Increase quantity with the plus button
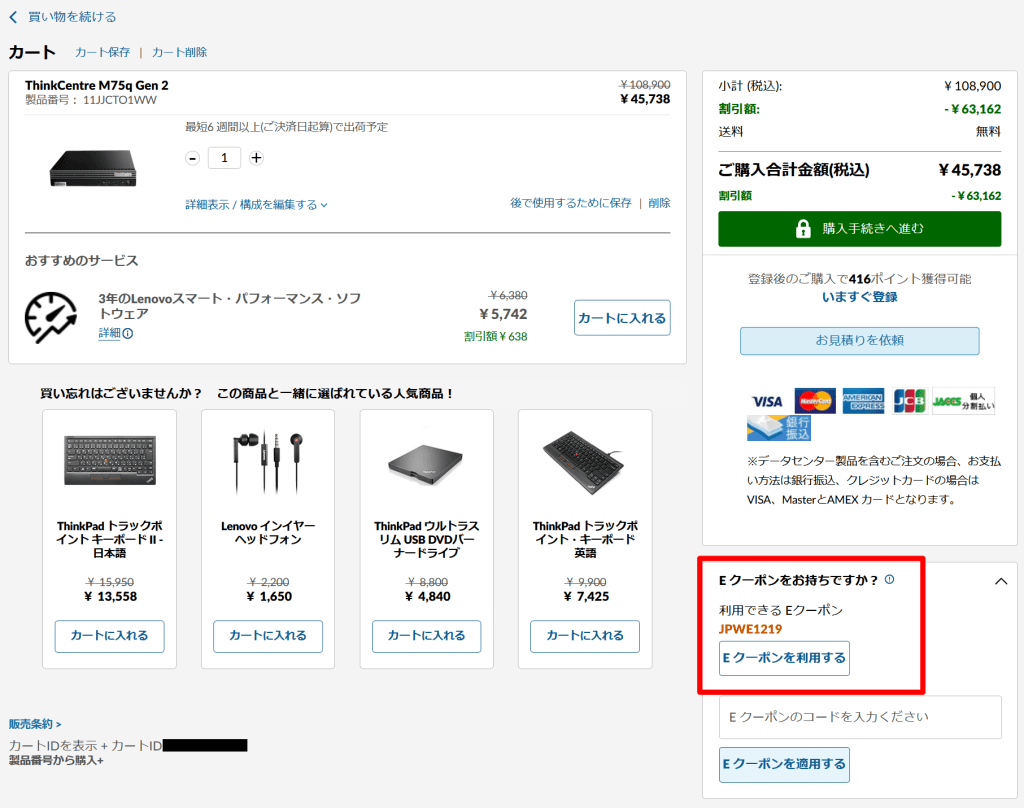This screenshot has height=808, width=1024. [x=256, y=158]
